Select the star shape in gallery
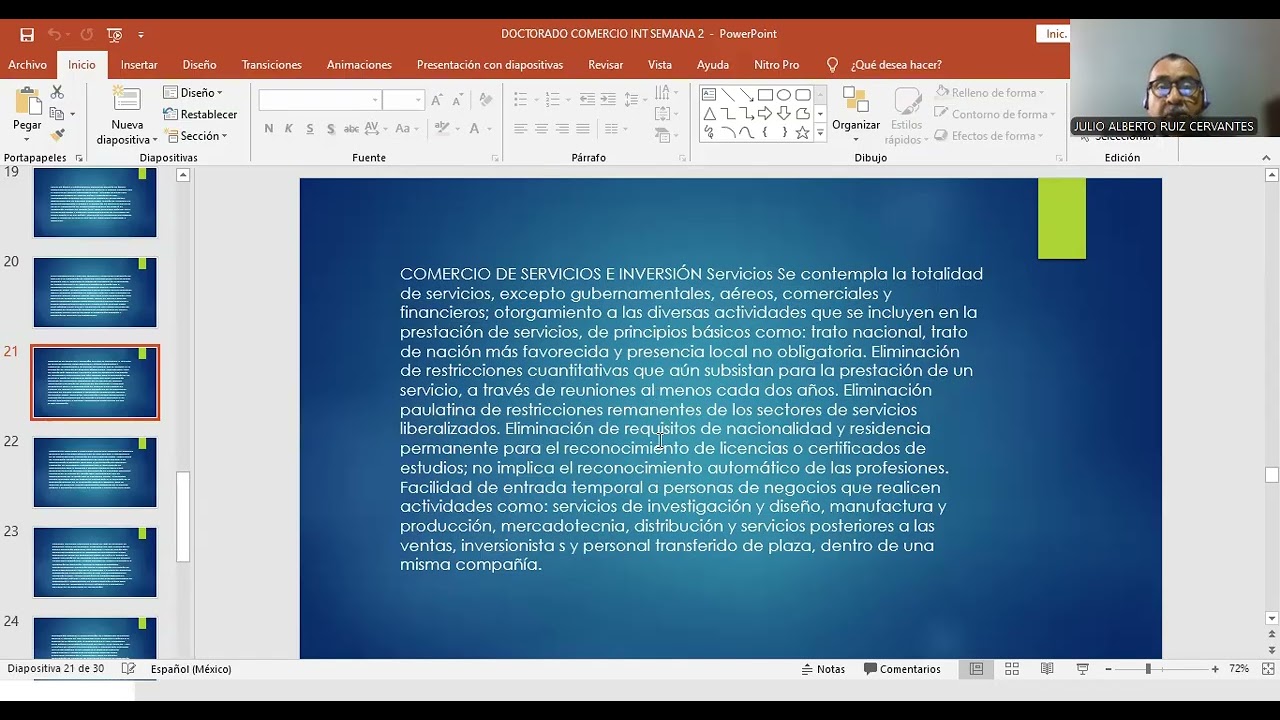 tap(802, 133)
